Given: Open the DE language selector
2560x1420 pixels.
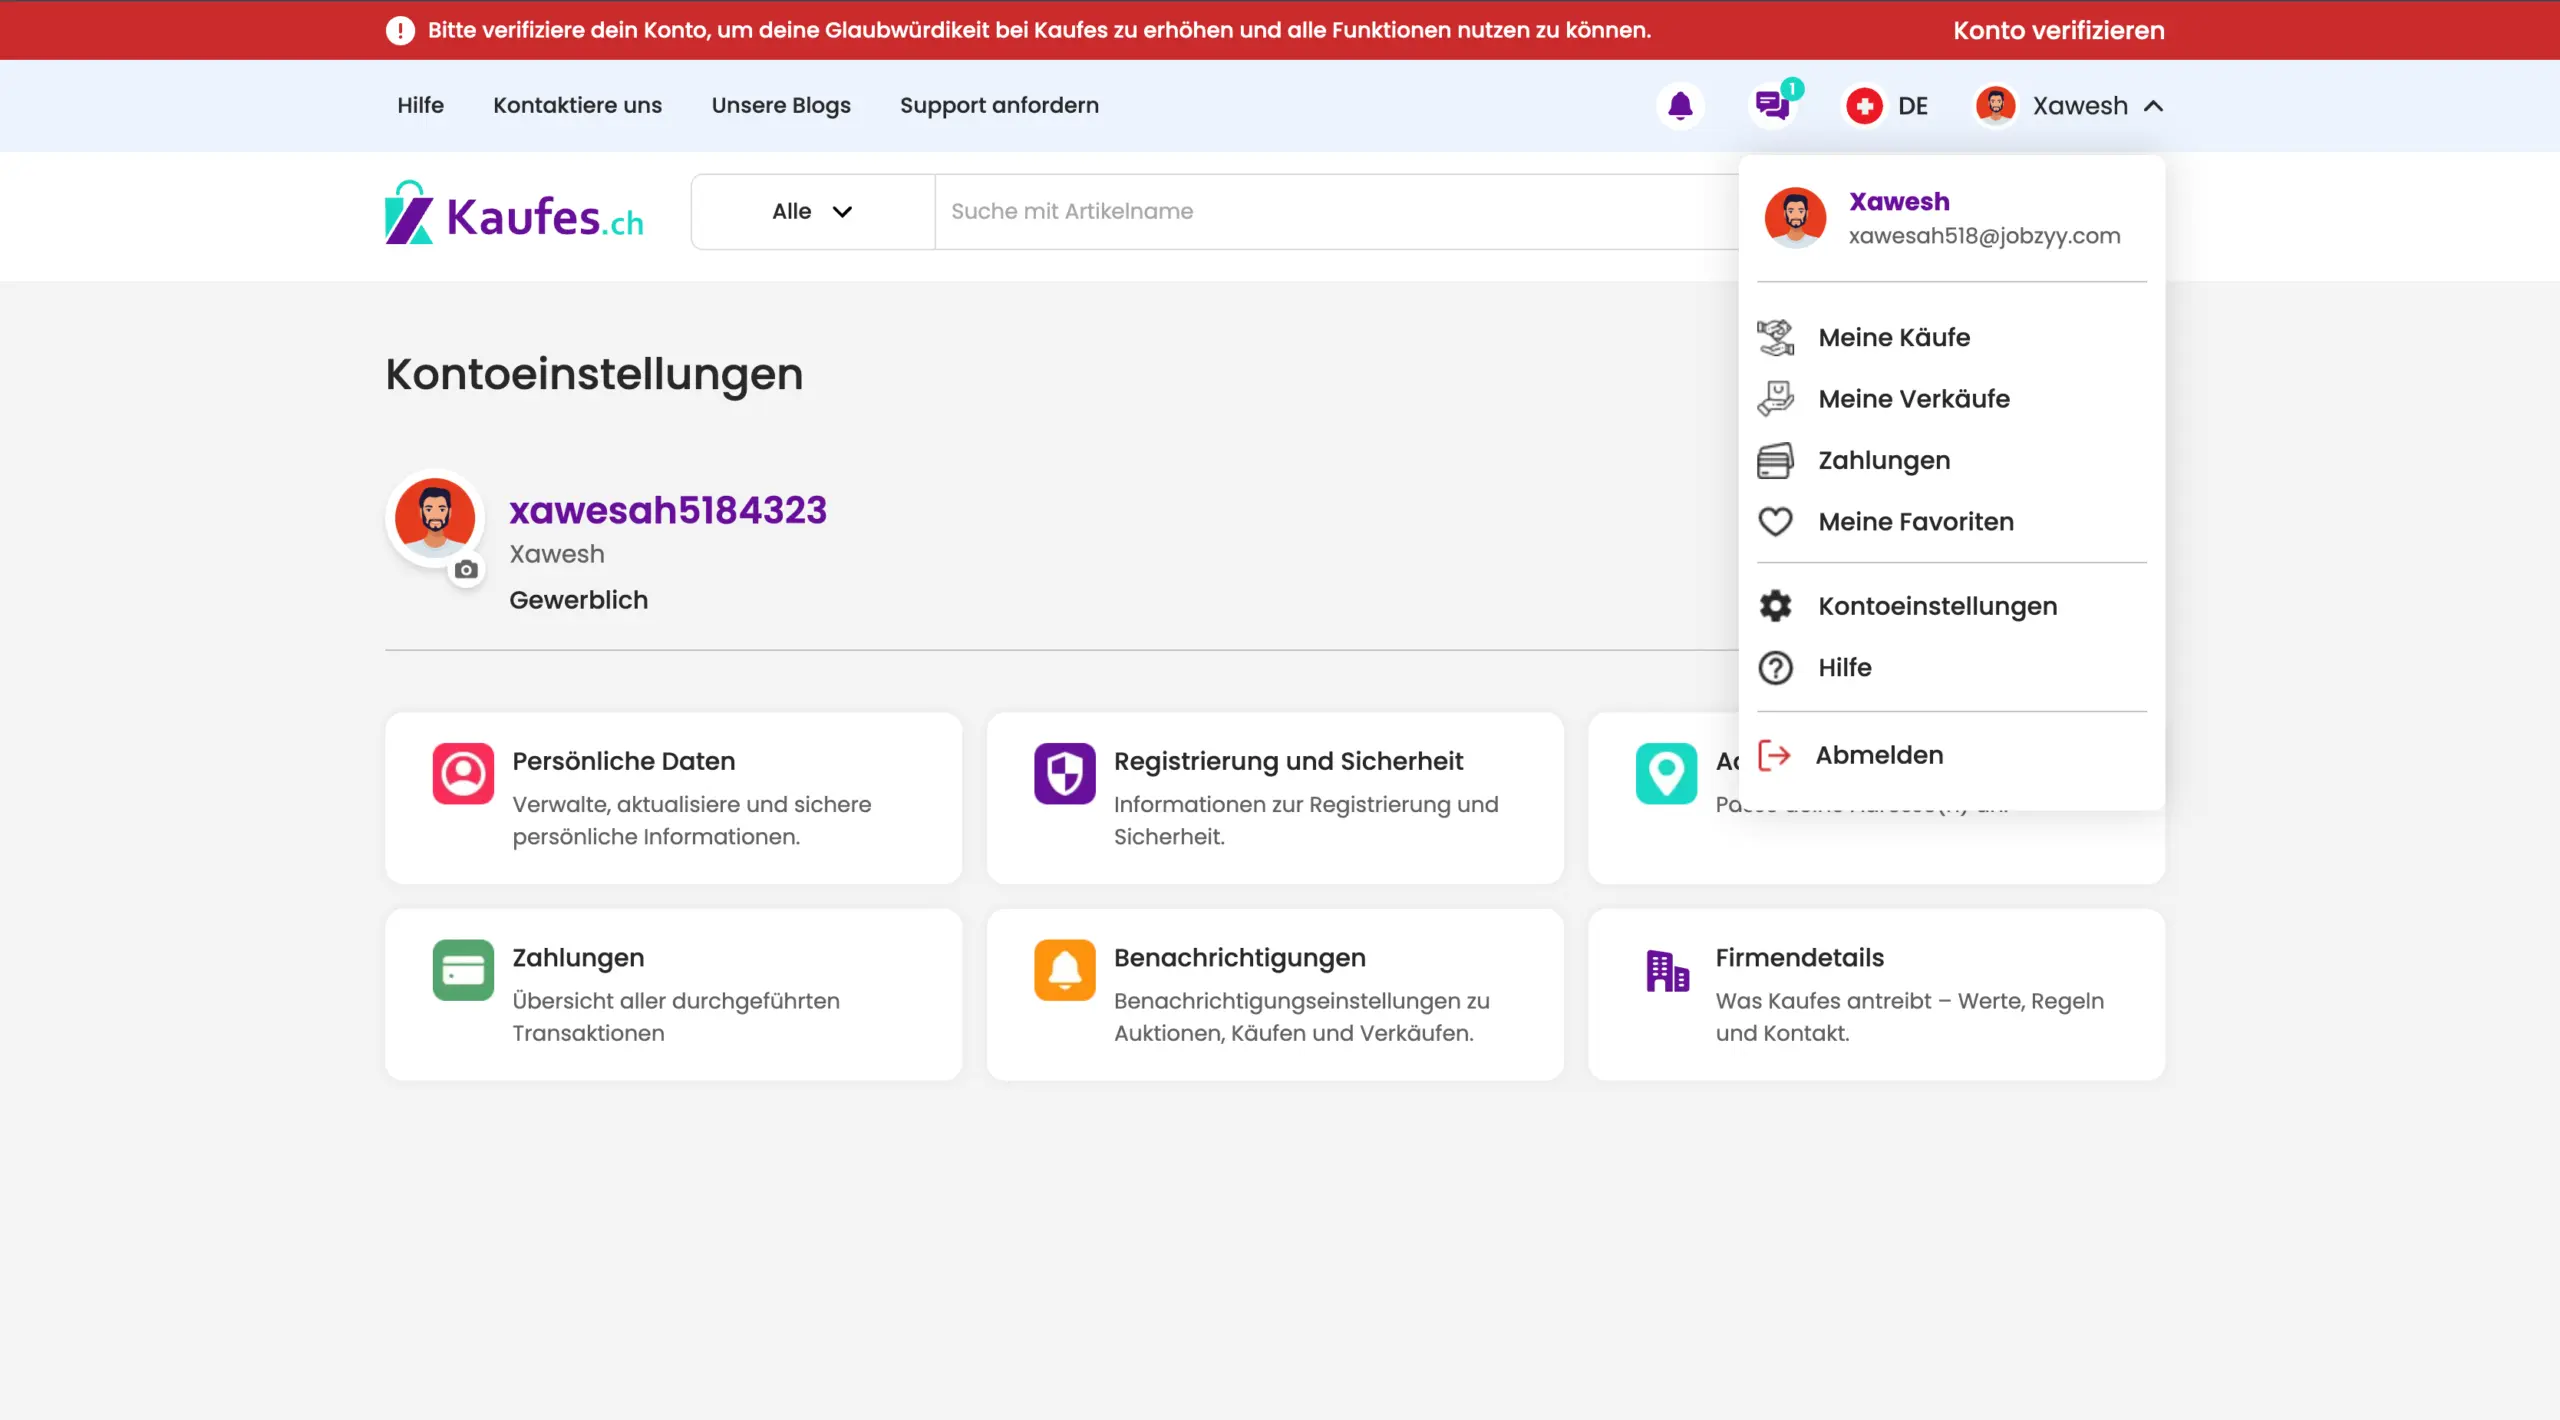Looking at the screenshot, I should 1888,106.
